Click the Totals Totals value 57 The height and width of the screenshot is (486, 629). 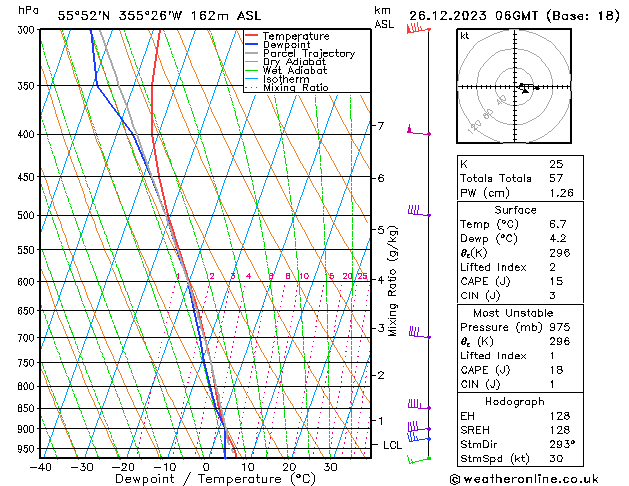coord(556,177)
